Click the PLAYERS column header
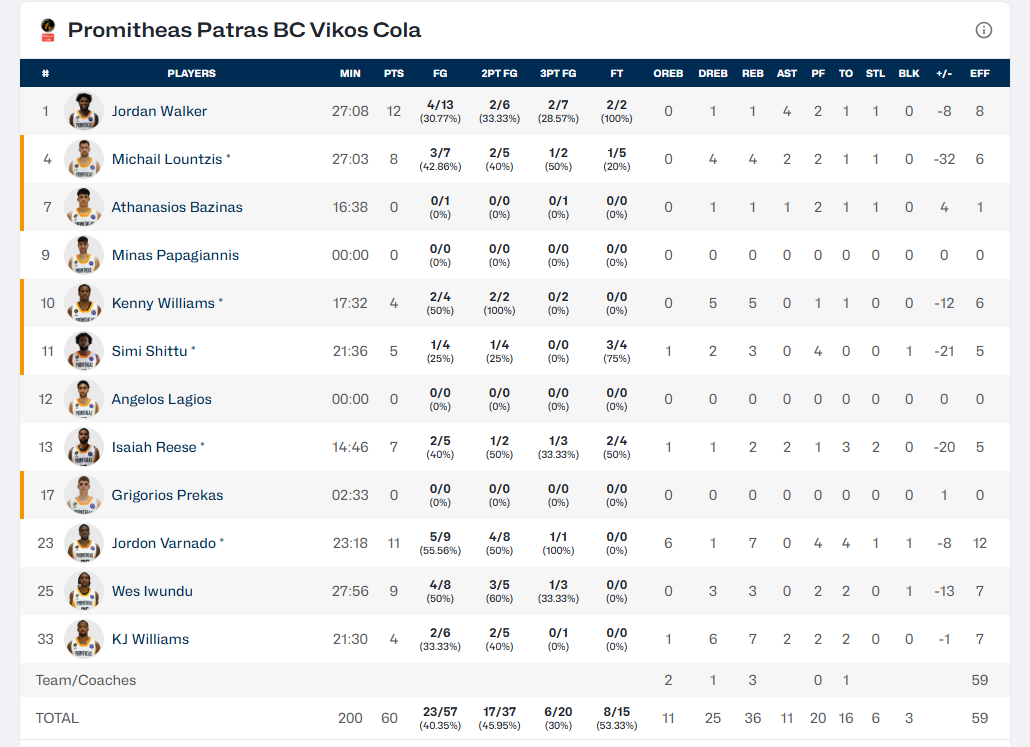1030x747 pixels. (x=191, y=73)
